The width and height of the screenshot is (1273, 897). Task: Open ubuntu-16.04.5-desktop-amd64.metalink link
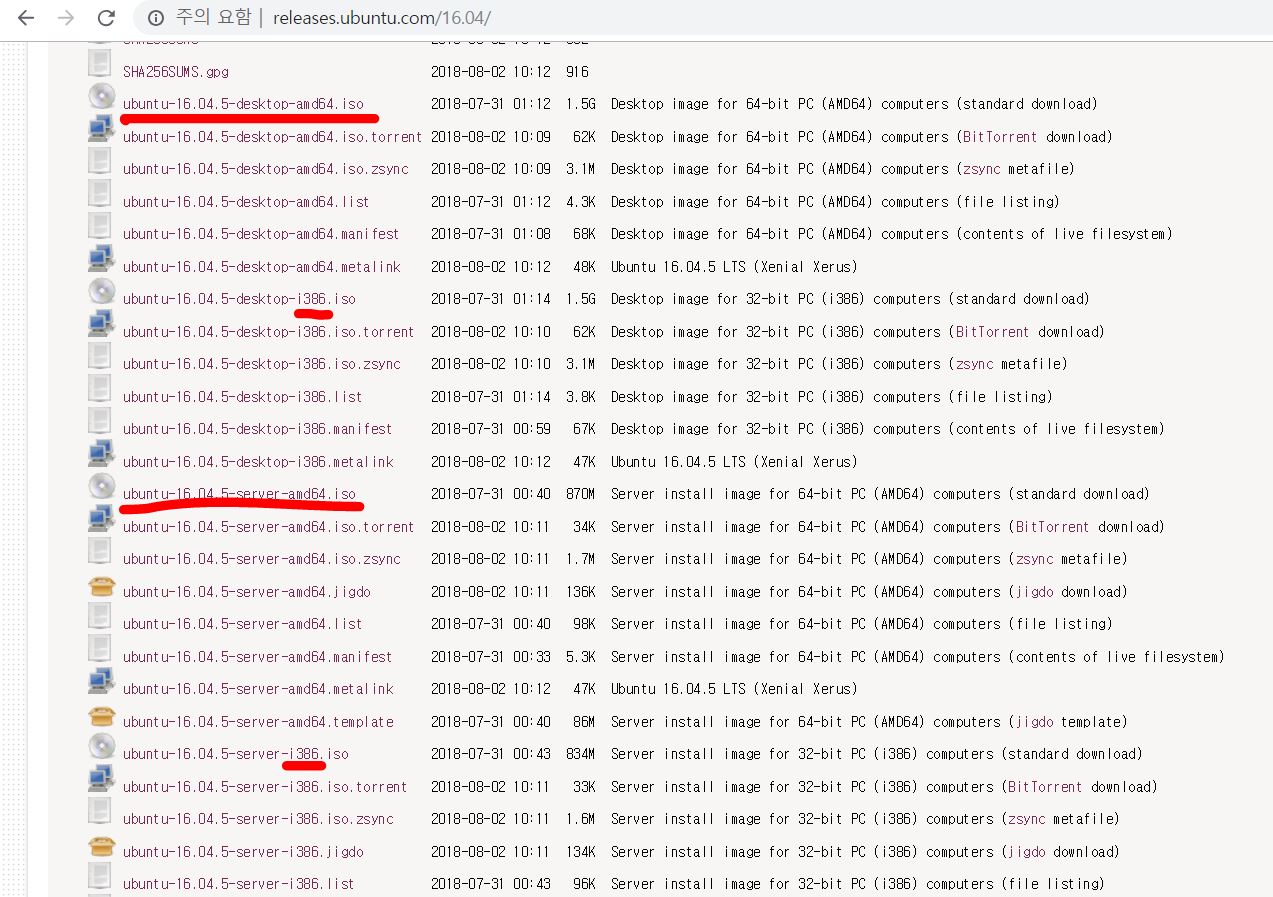[x=262, y=267]
